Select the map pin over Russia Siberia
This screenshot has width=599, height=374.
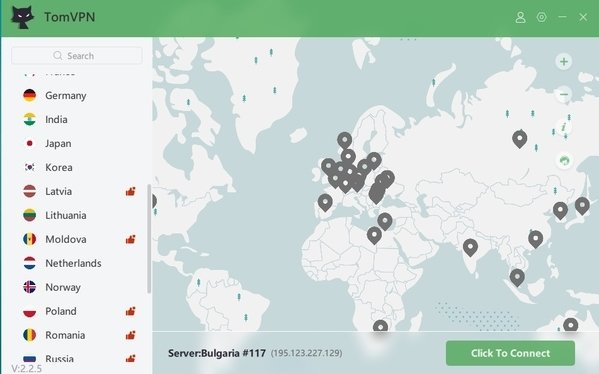click(520, 139)
